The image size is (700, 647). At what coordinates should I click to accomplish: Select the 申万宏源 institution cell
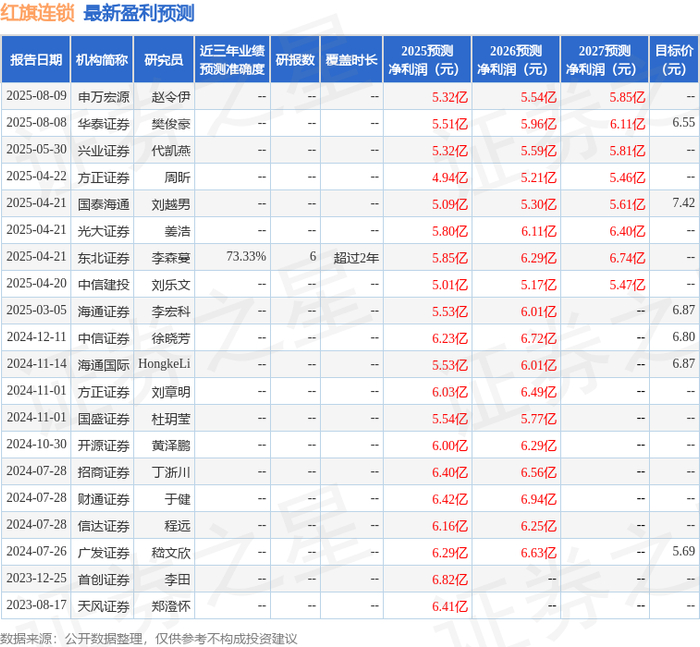(x=104, y=97)
